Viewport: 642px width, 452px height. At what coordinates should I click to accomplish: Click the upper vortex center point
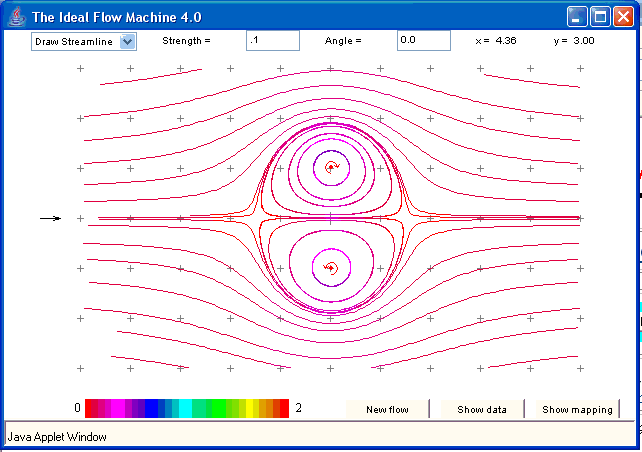point(331,167)
